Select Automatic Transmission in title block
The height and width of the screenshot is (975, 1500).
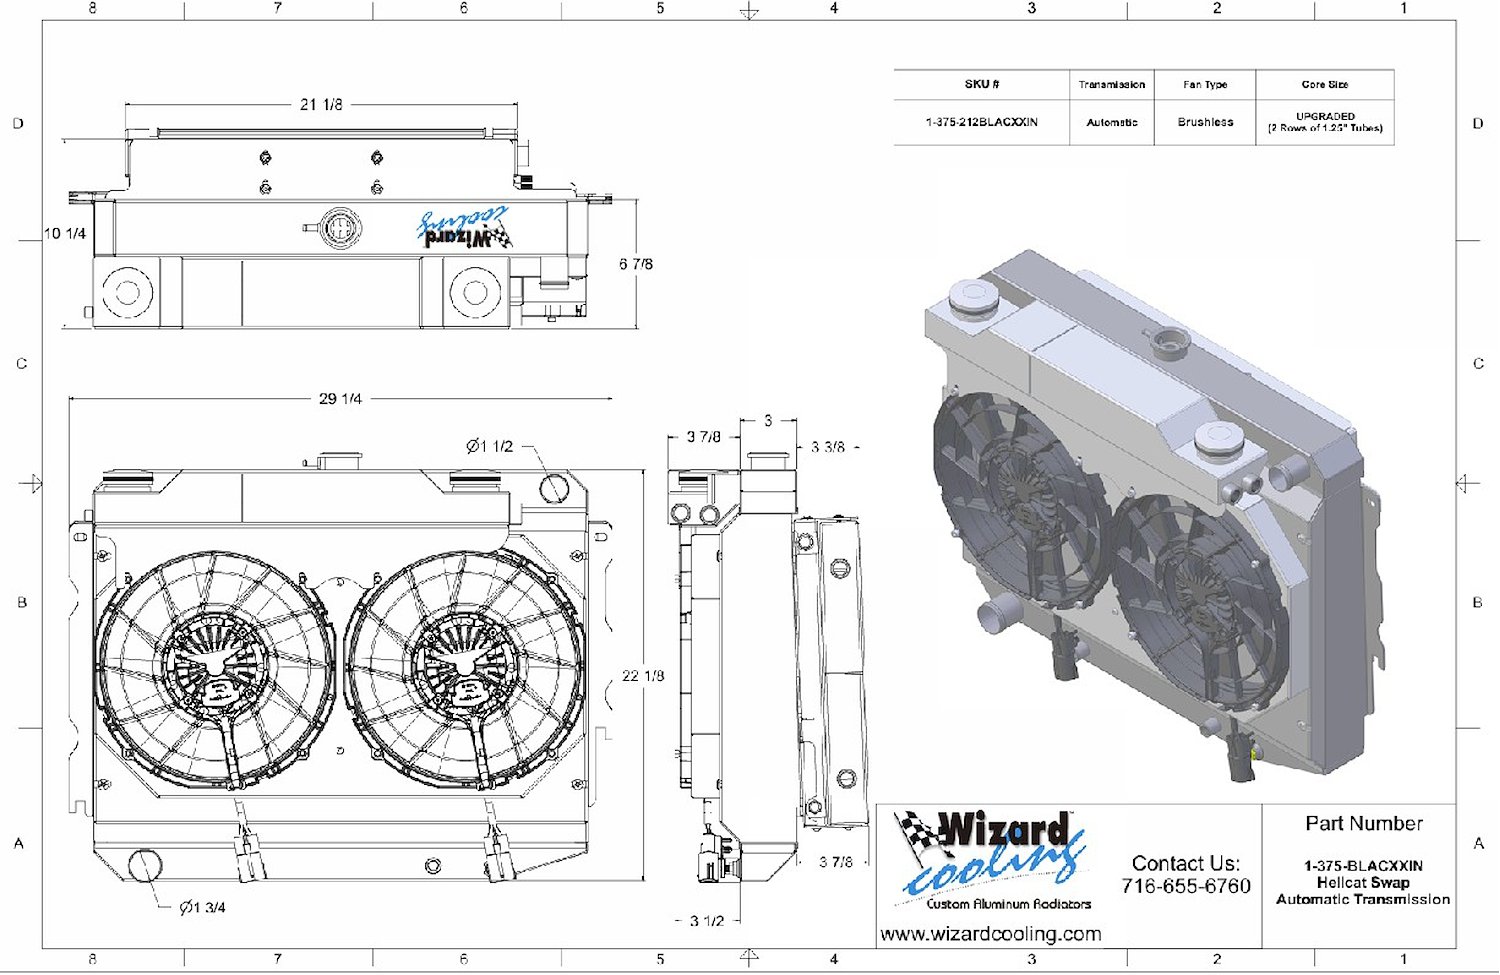1363,899
